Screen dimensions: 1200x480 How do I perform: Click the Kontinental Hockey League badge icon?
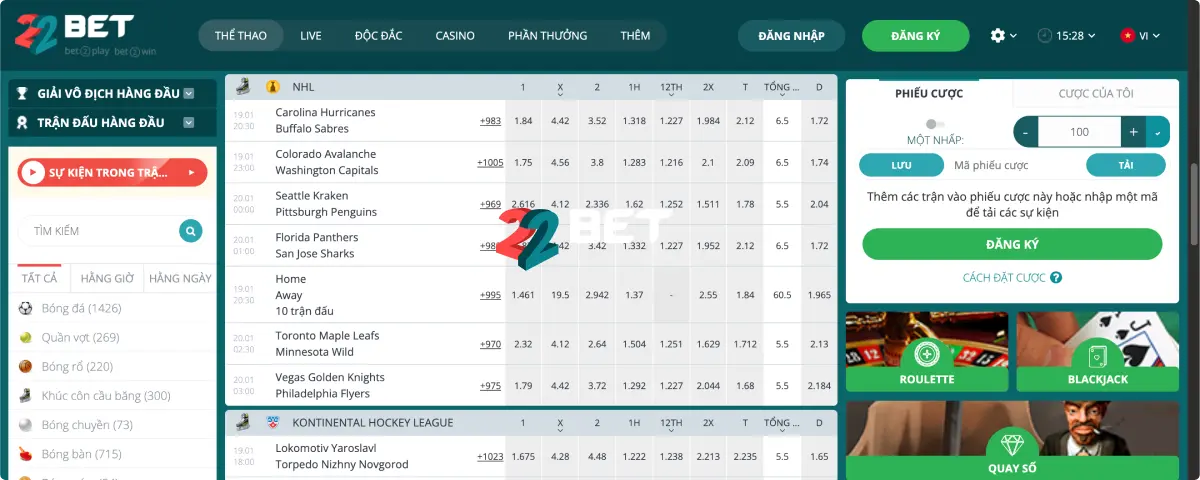[x=273, y=423]
